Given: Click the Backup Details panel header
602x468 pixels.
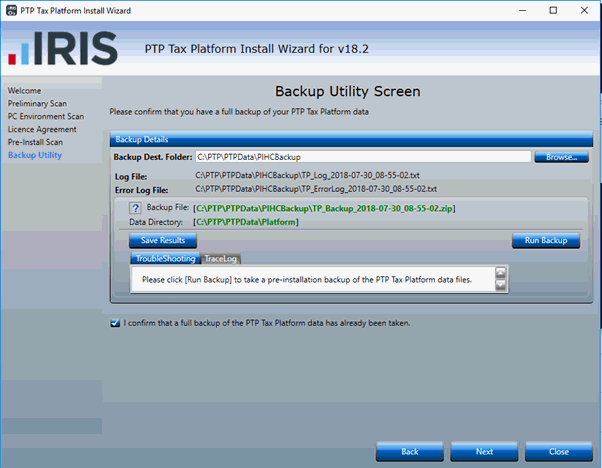Looking at the screenshot, I should click(351, 139).
